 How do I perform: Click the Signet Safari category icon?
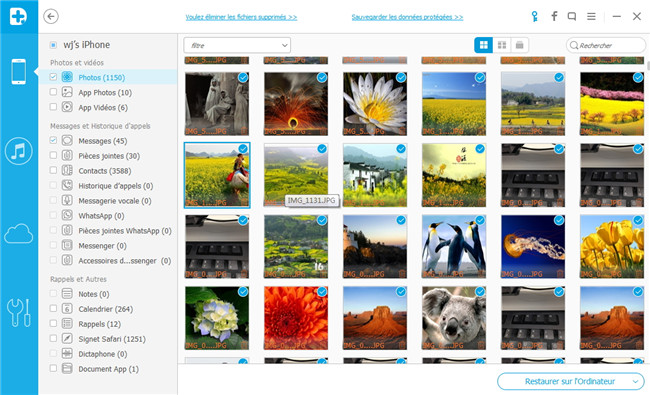(x=67, y=339)
